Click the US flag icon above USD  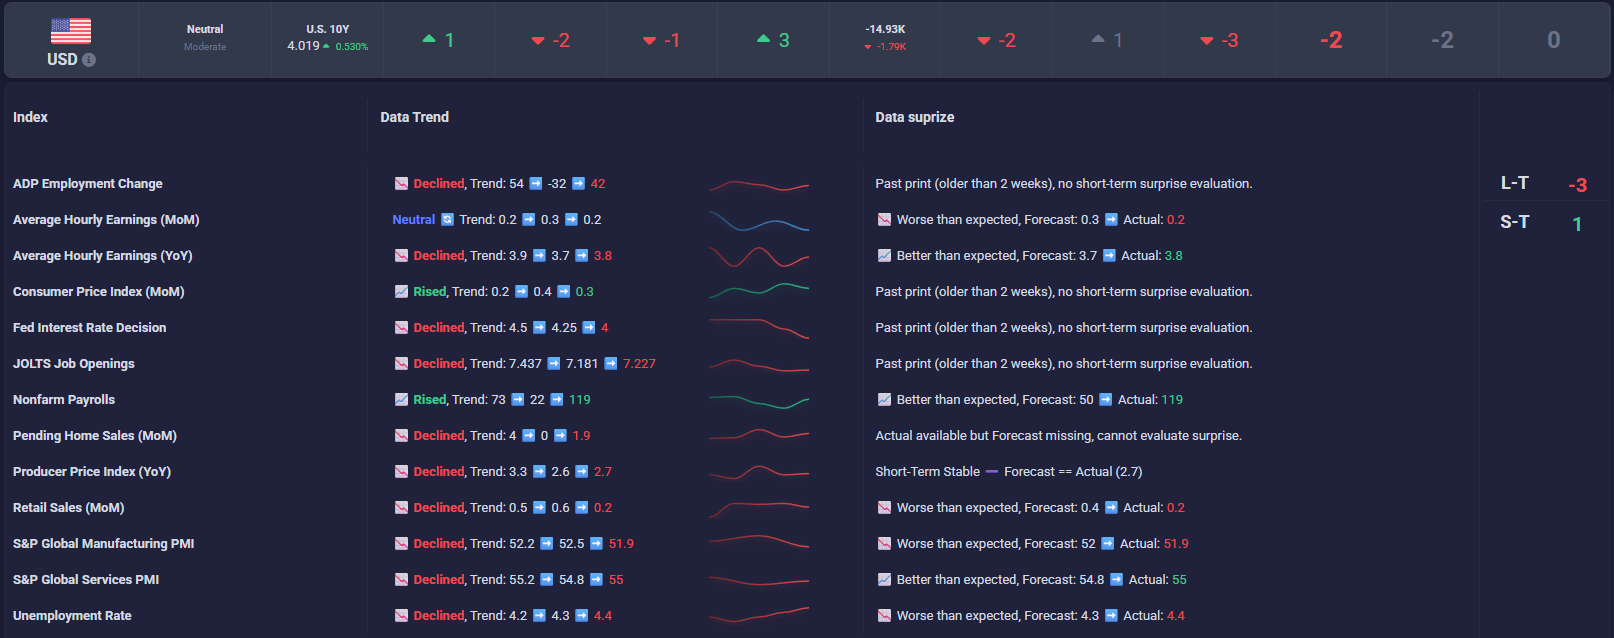coord(71,31)
